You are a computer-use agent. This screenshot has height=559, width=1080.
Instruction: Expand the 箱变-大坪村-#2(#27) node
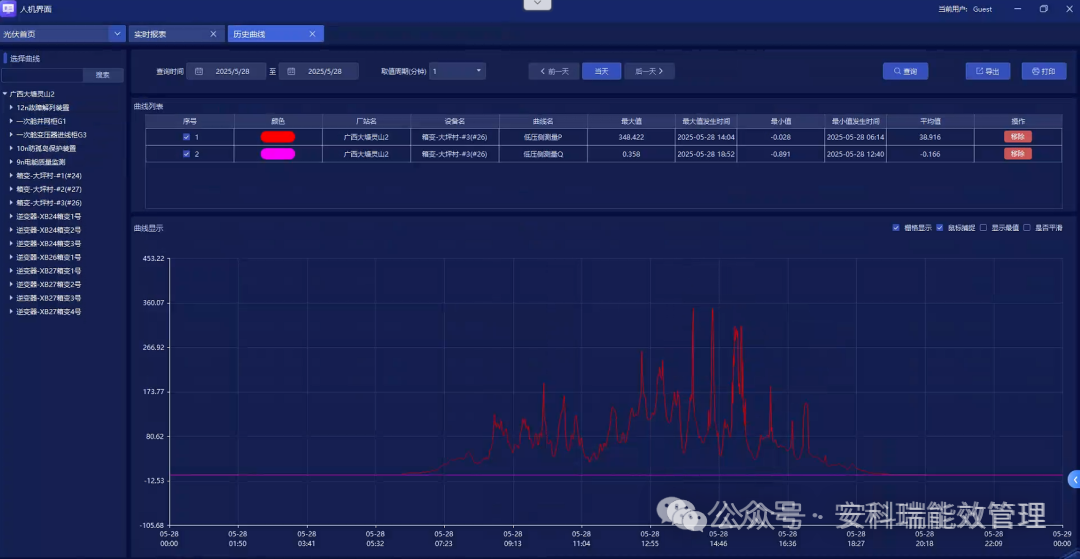[11, 189]
